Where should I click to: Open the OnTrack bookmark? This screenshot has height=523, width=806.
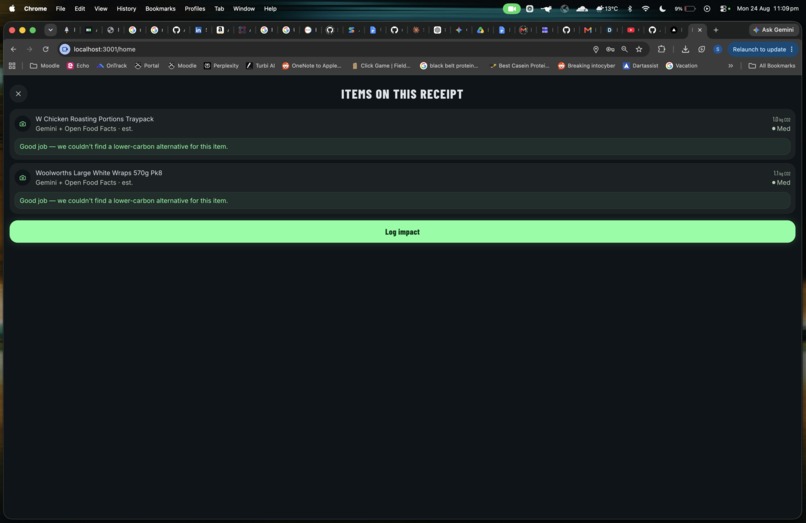[x=112, y=66]
